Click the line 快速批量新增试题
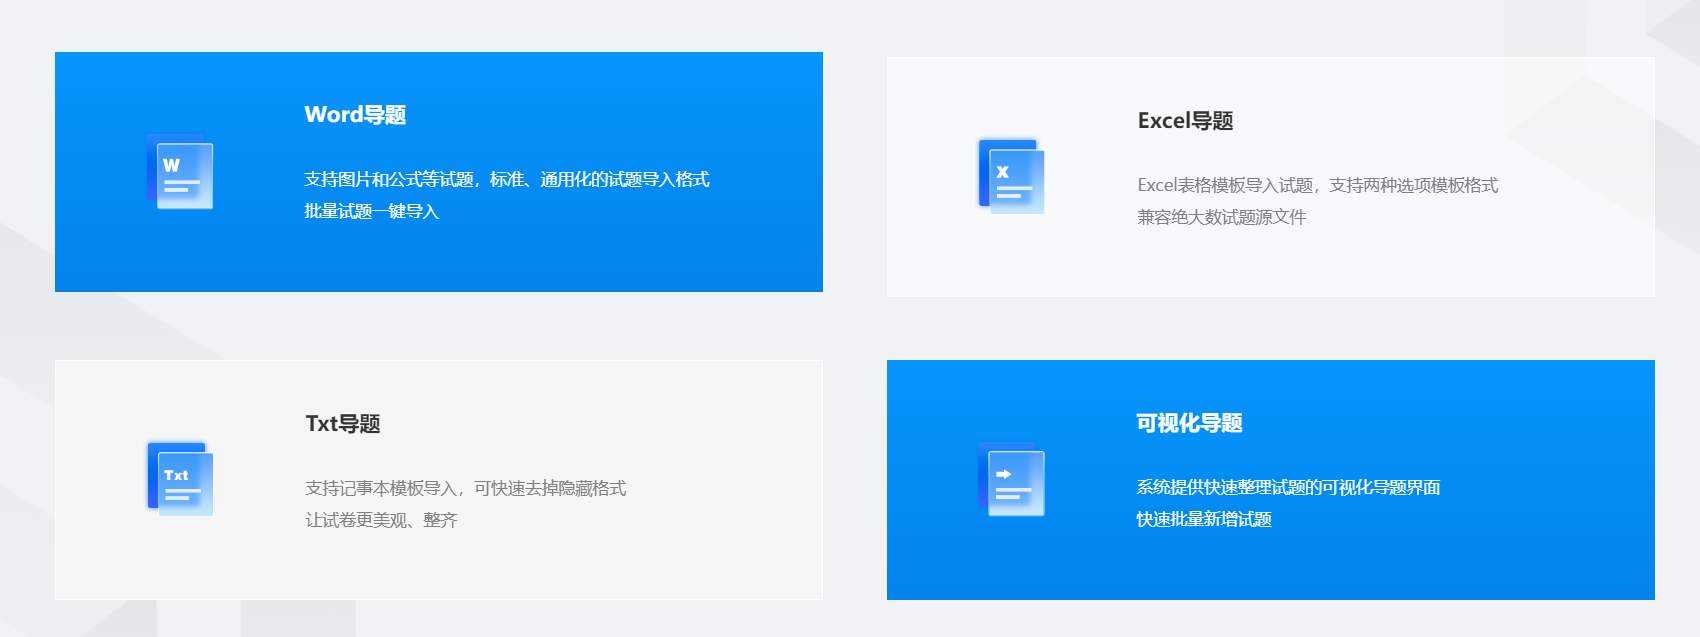 click(1204, 520)
